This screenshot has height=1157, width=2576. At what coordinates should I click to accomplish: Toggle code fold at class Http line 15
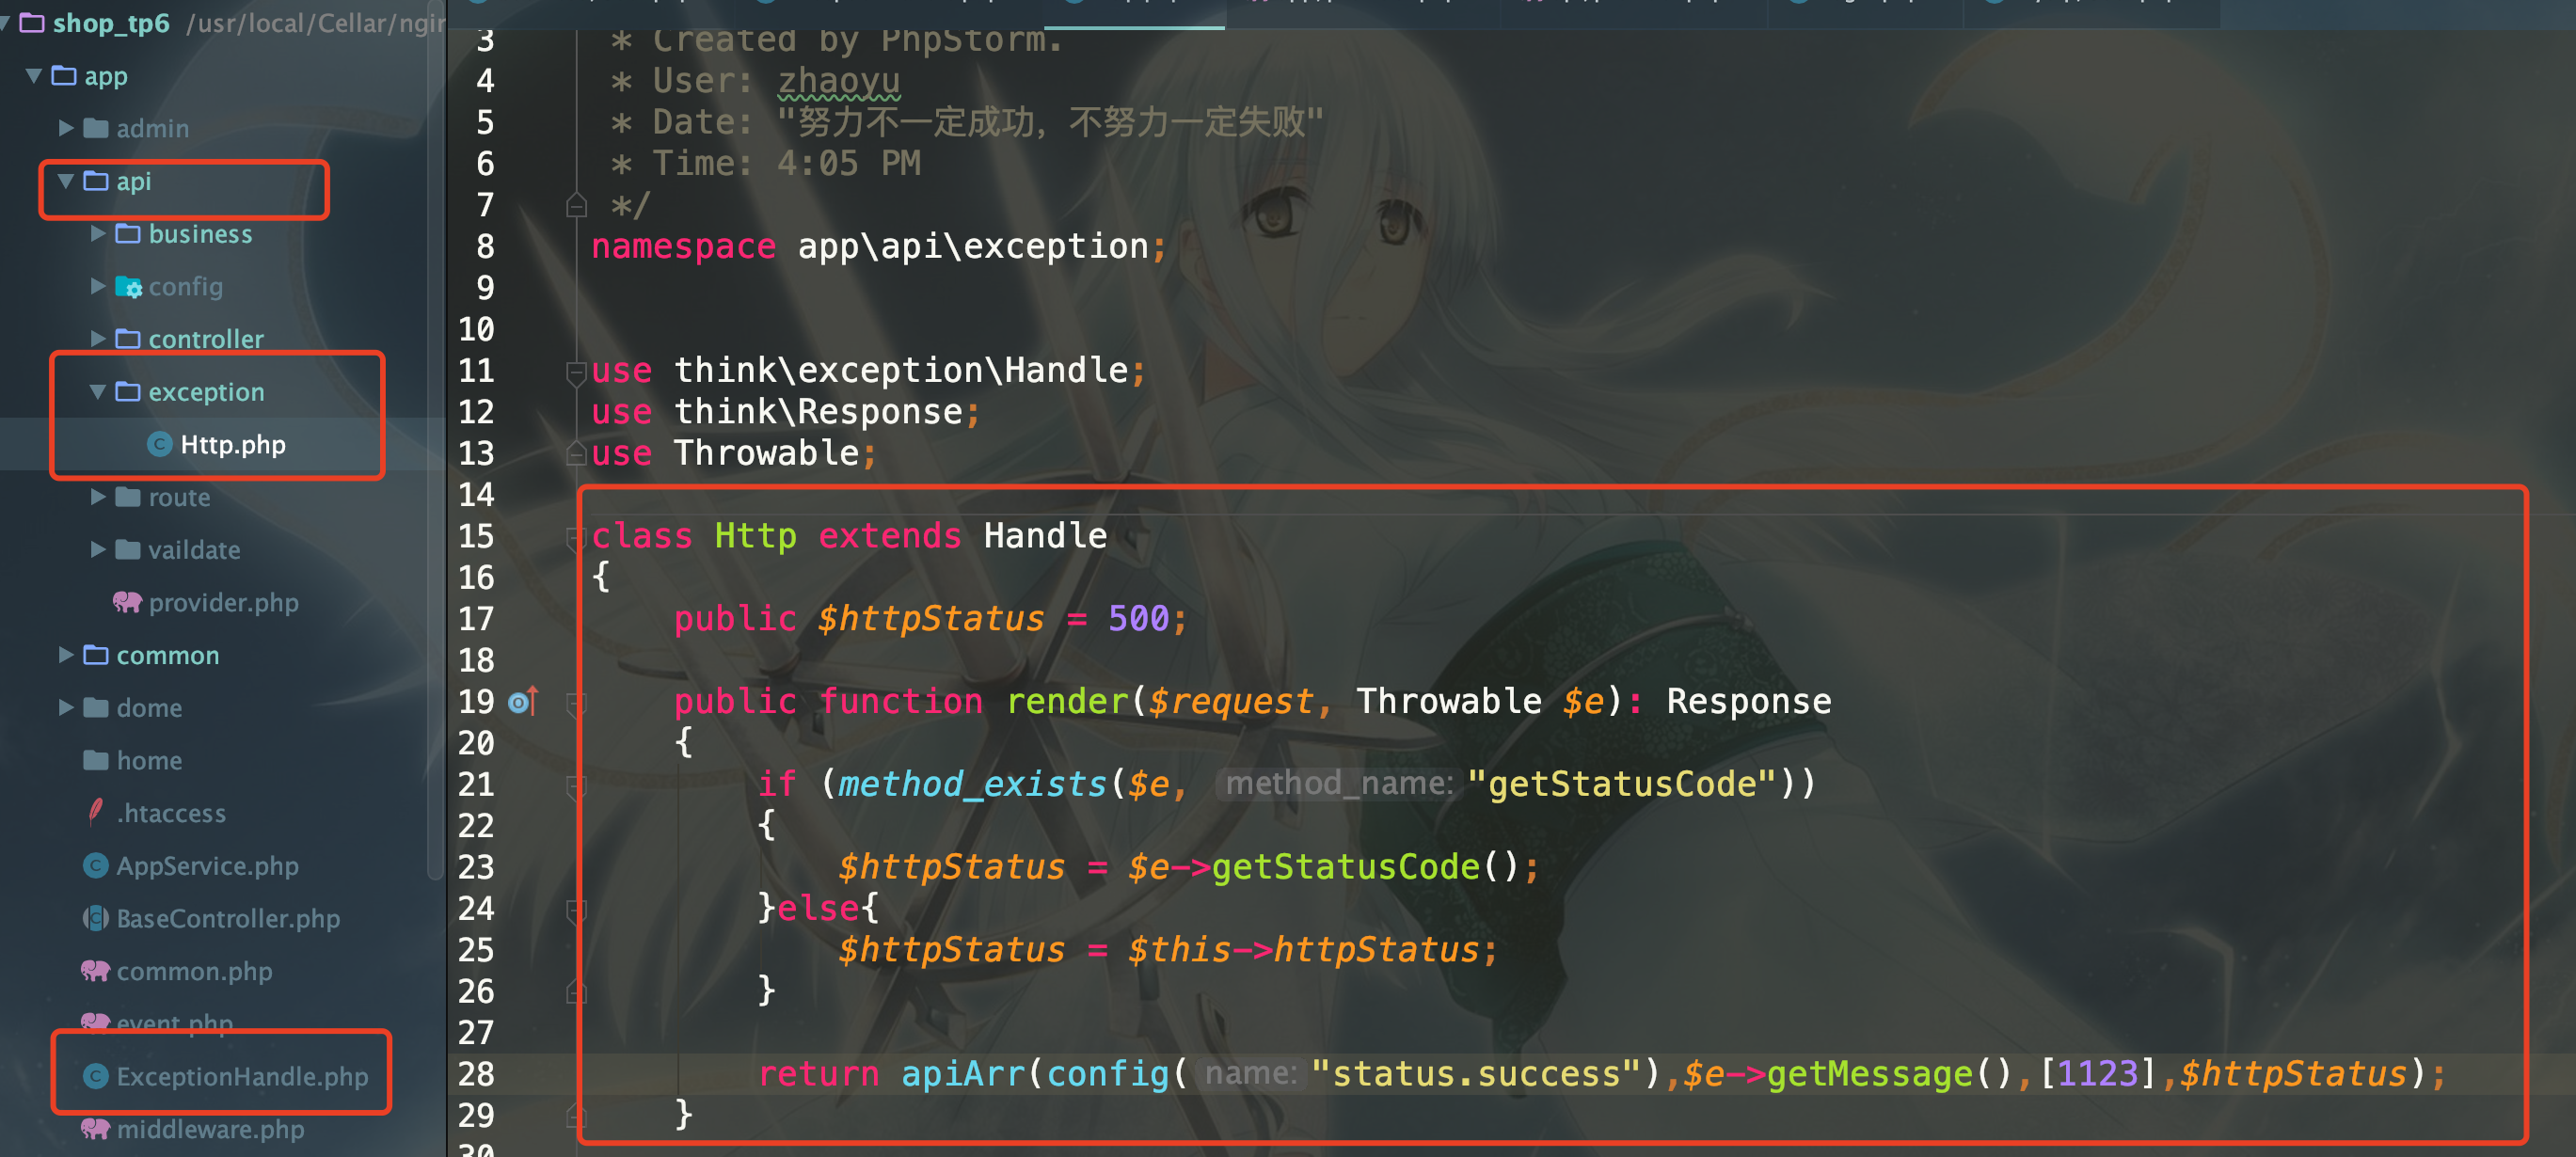coord(576,539)
